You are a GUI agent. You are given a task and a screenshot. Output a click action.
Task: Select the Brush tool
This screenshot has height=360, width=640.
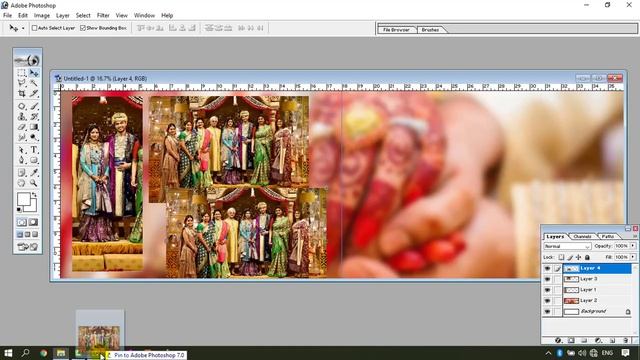pos(34,106)
